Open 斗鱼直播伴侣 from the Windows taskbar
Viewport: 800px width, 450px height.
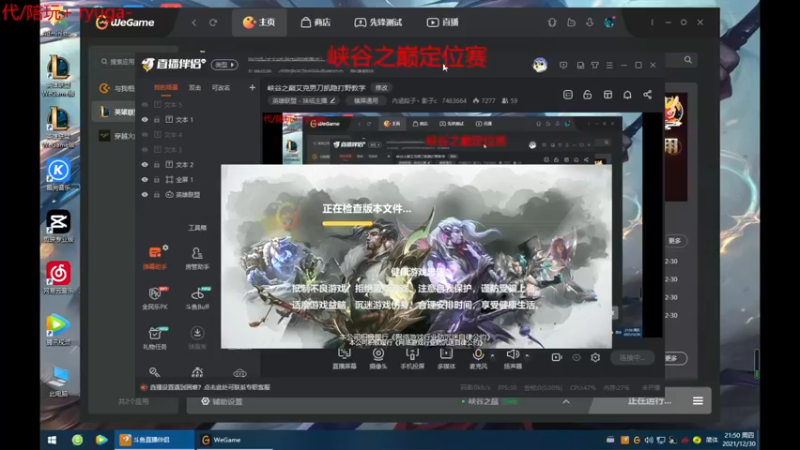pos(152,440)
